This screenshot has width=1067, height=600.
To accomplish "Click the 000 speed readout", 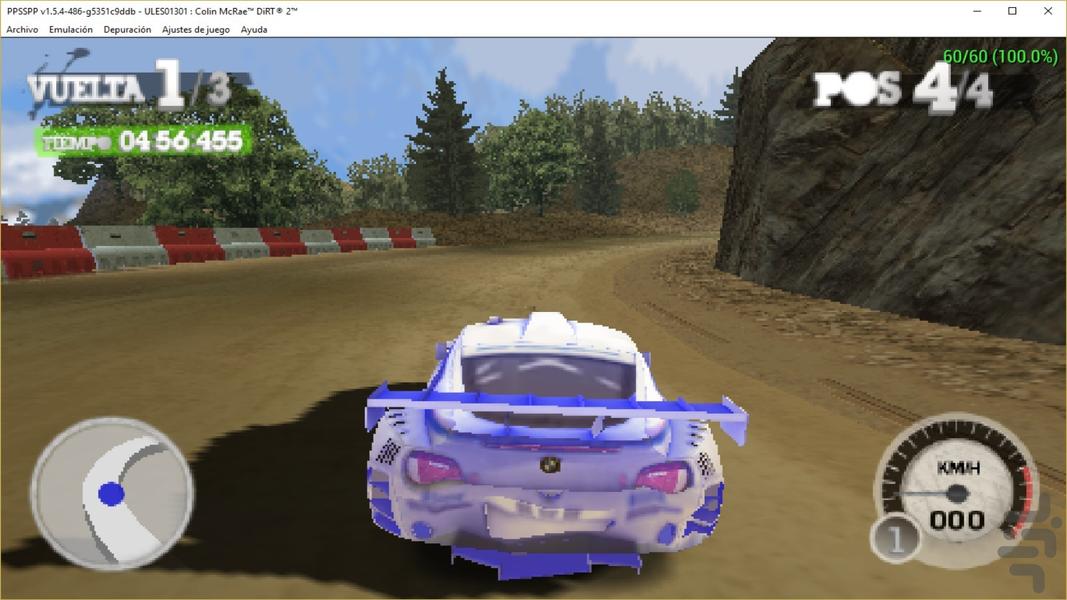I will tap(957, 520).
